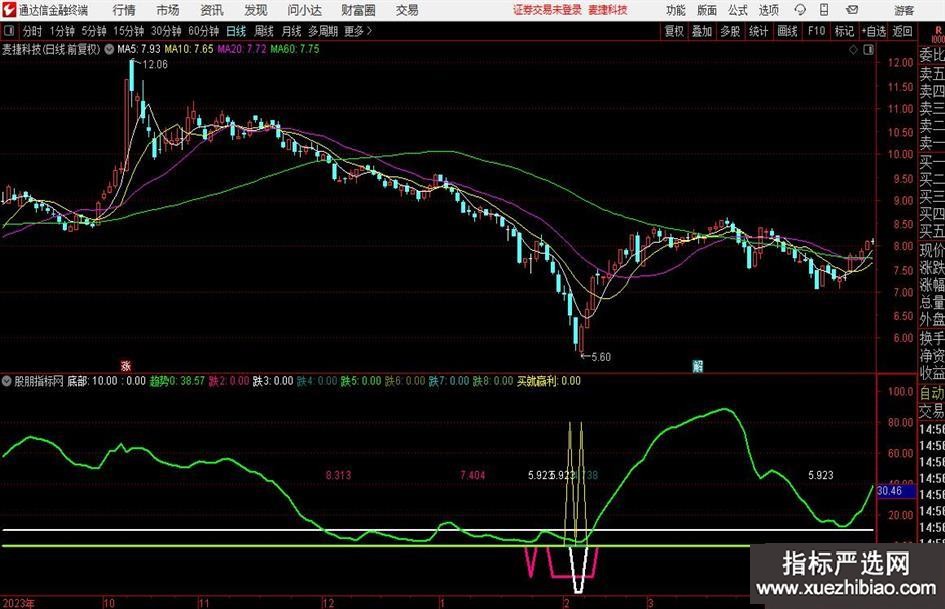Click the red 涨 marker on the chart
This screenshot has height=609, width=945.
coord(125,365)
